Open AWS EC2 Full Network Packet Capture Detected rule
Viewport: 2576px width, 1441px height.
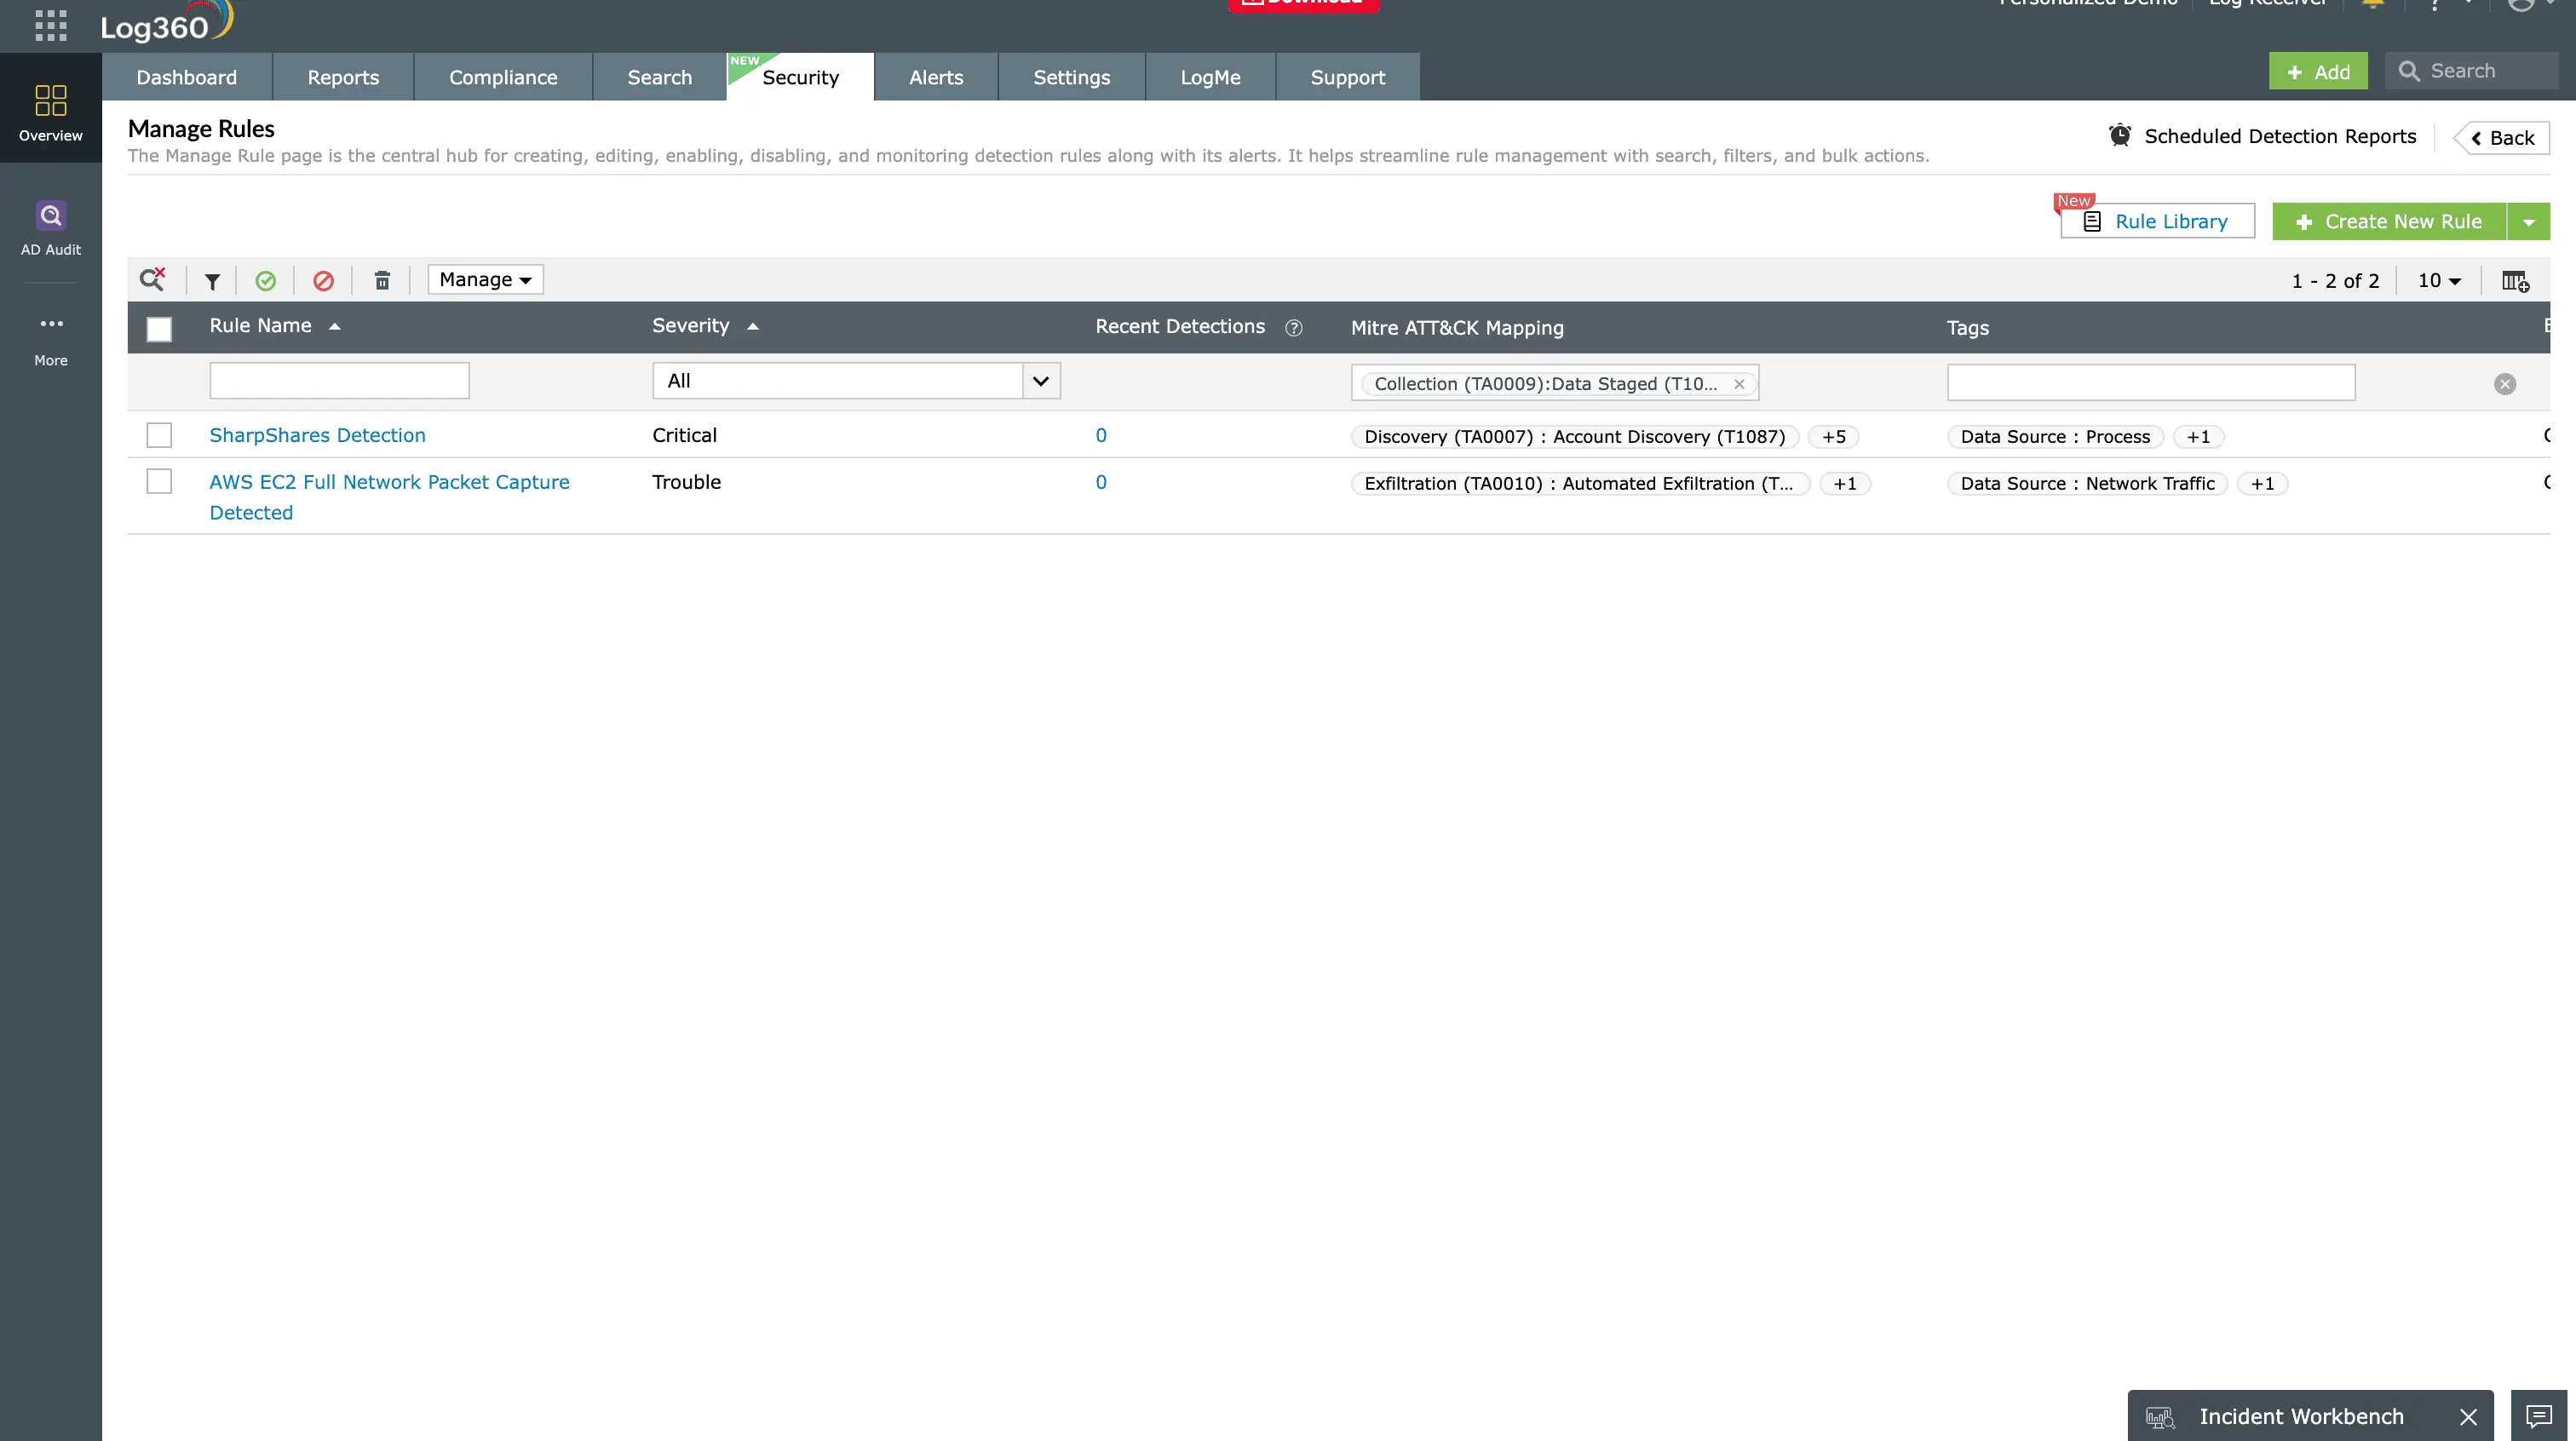click(x=389, y=497)
